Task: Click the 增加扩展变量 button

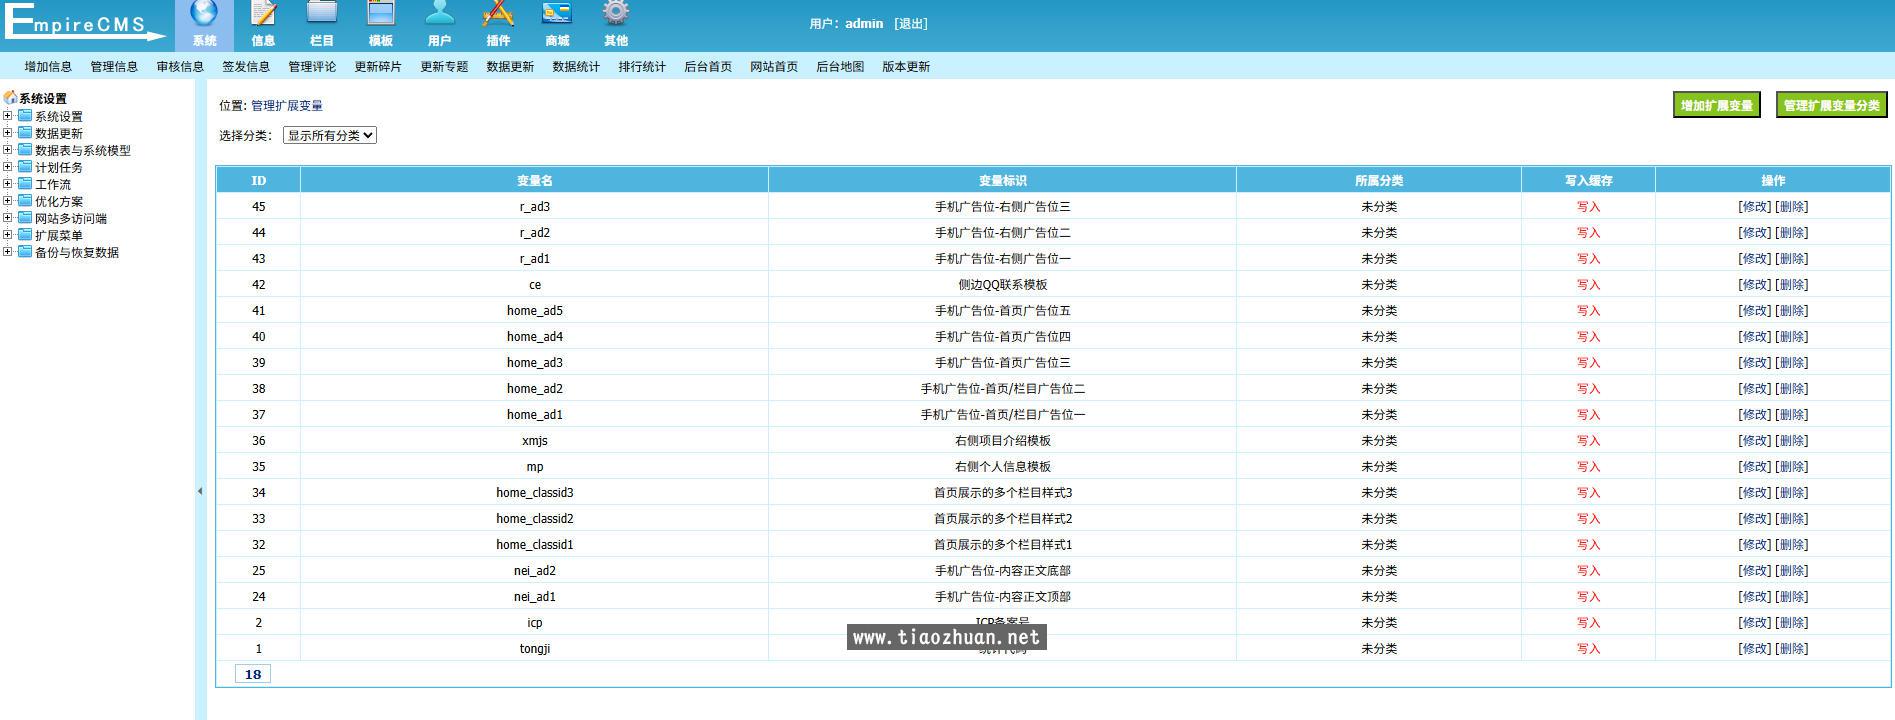Action: (1716, 105)
